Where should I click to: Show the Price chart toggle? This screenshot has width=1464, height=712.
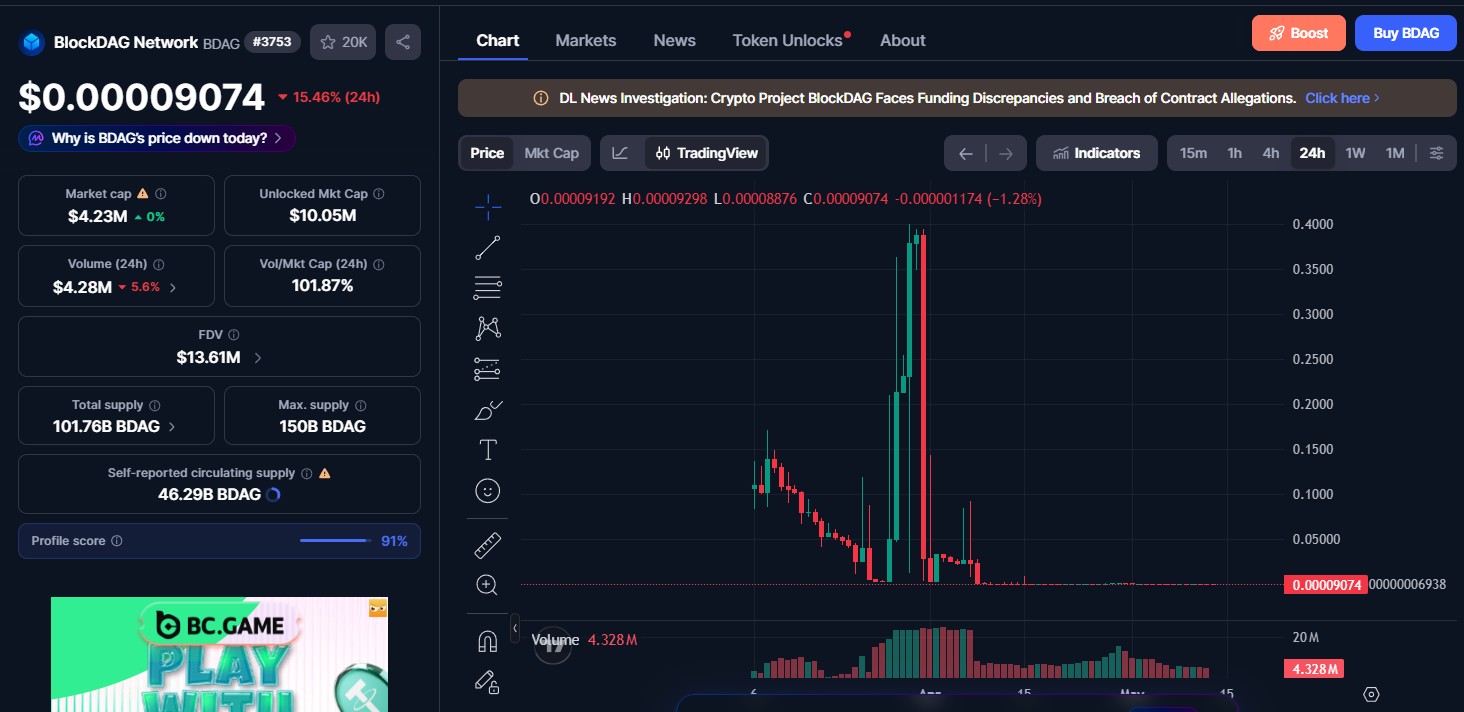pos(487,153)
